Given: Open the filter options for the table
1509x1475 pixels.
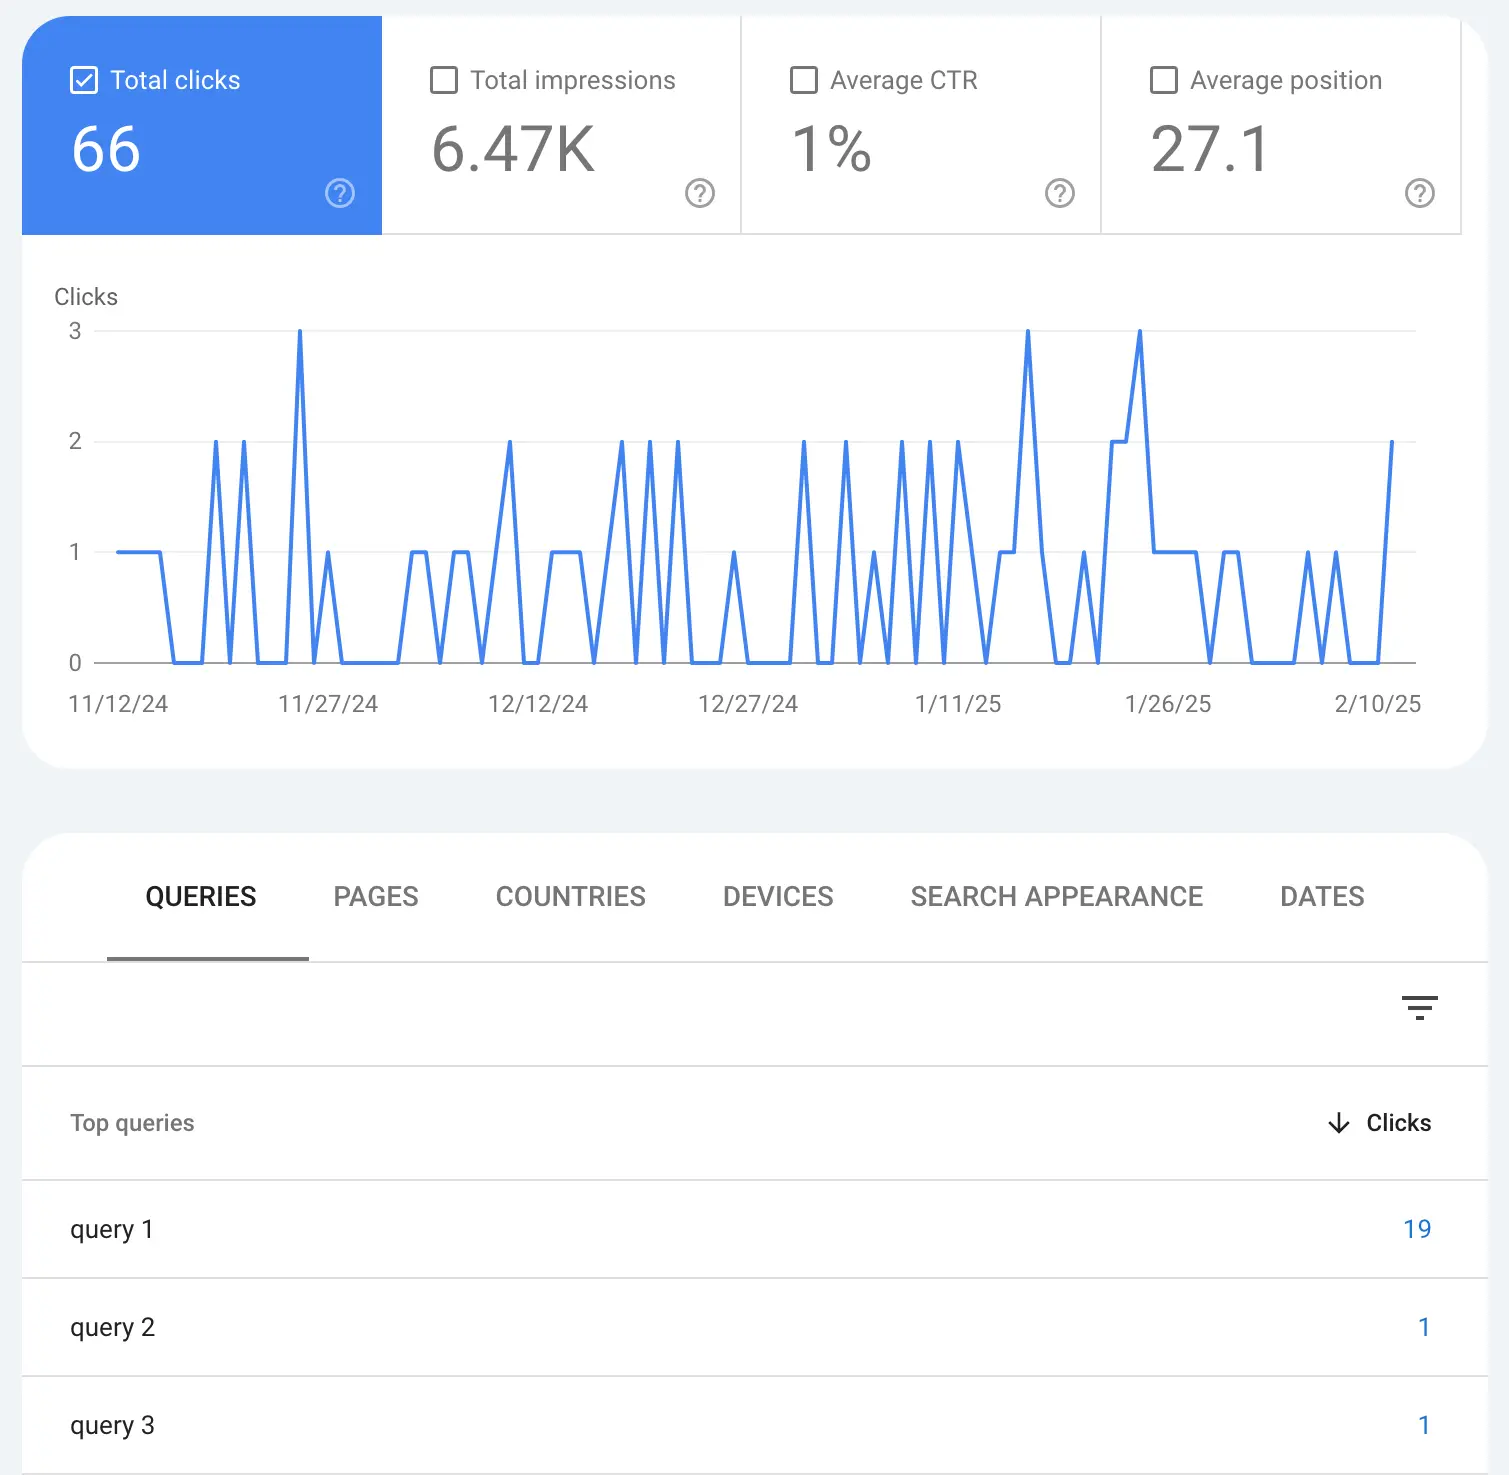Looking at the screenshot, I should pyautogui.click(x=1419, y=1007).
